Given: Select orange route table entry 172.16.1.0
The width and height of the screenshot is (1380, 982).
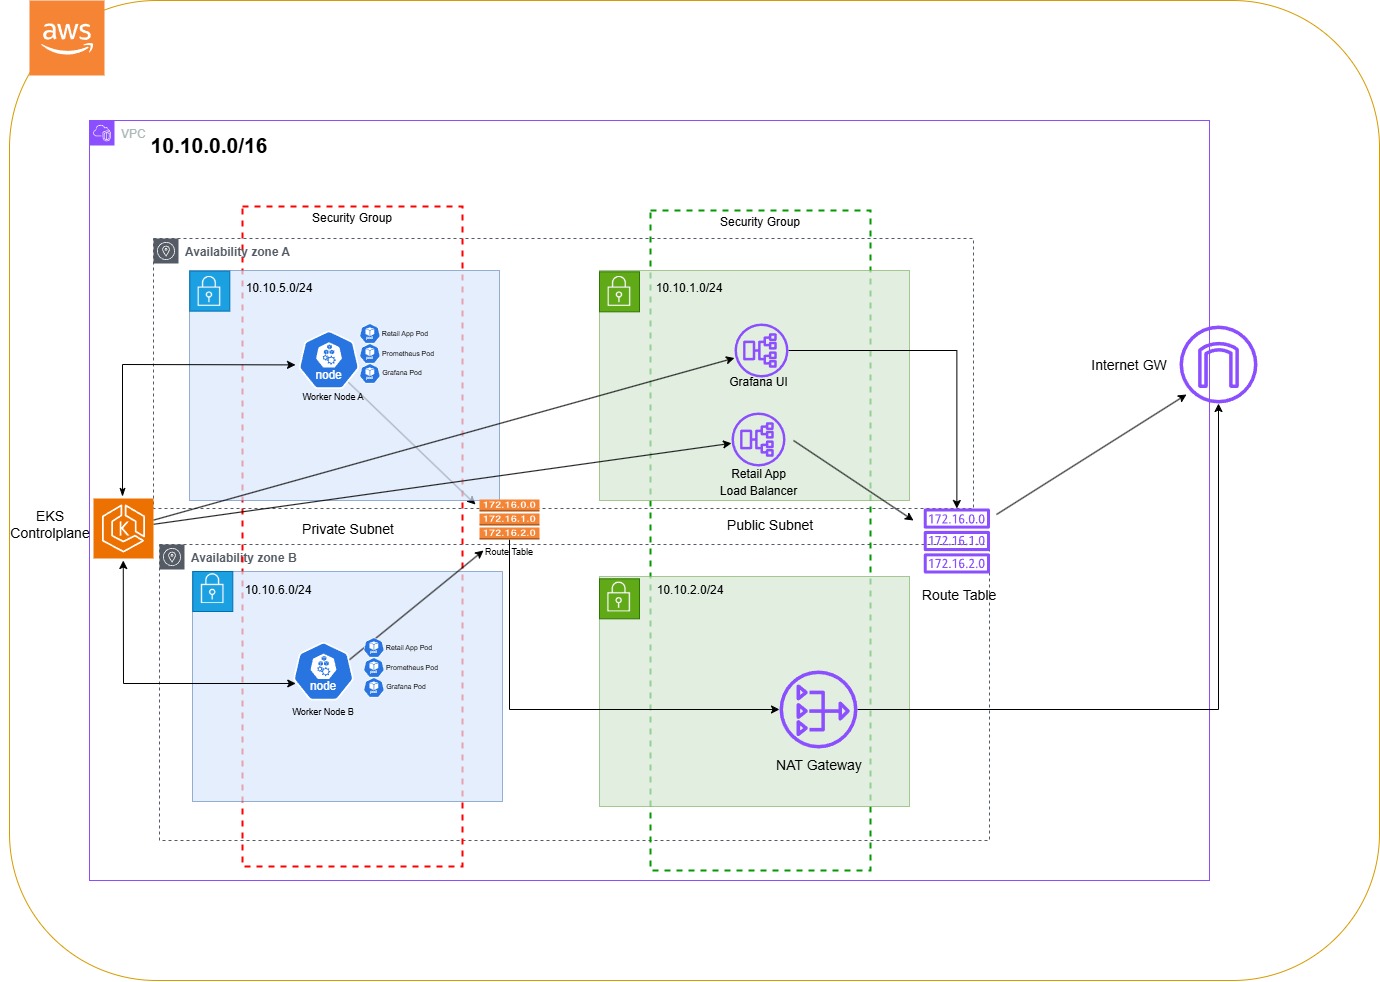Looking at the screenshot, I should [x=509, y=519].
